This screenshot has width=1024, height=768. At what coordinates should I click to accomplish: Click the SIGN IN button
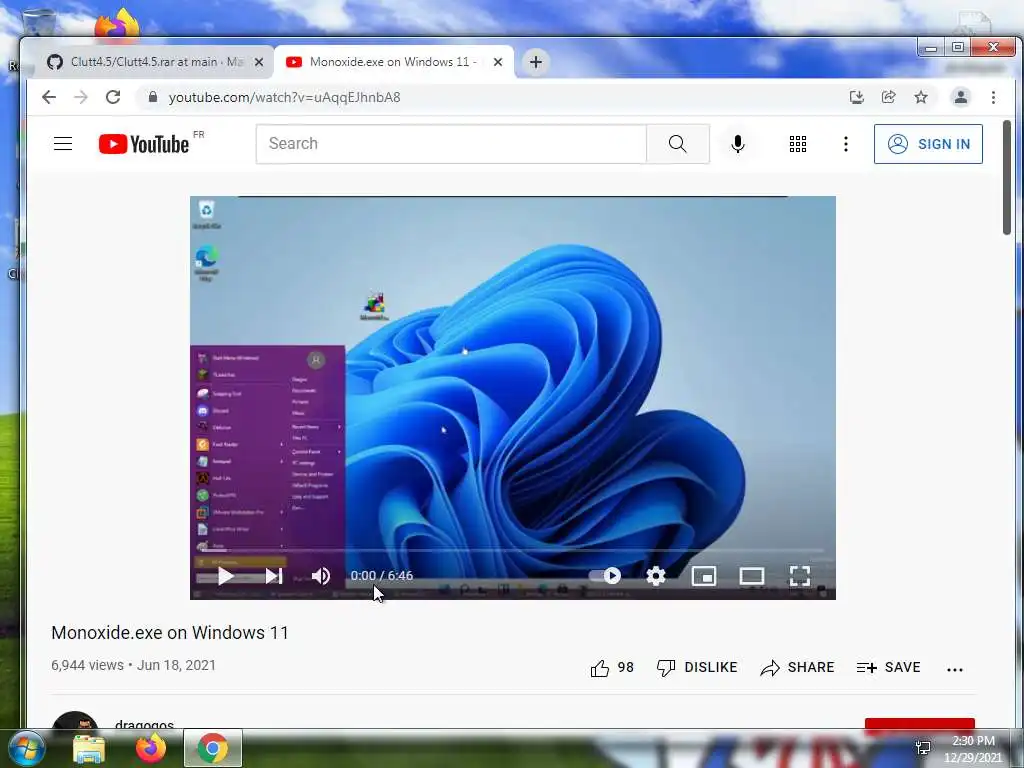[928, 144]
